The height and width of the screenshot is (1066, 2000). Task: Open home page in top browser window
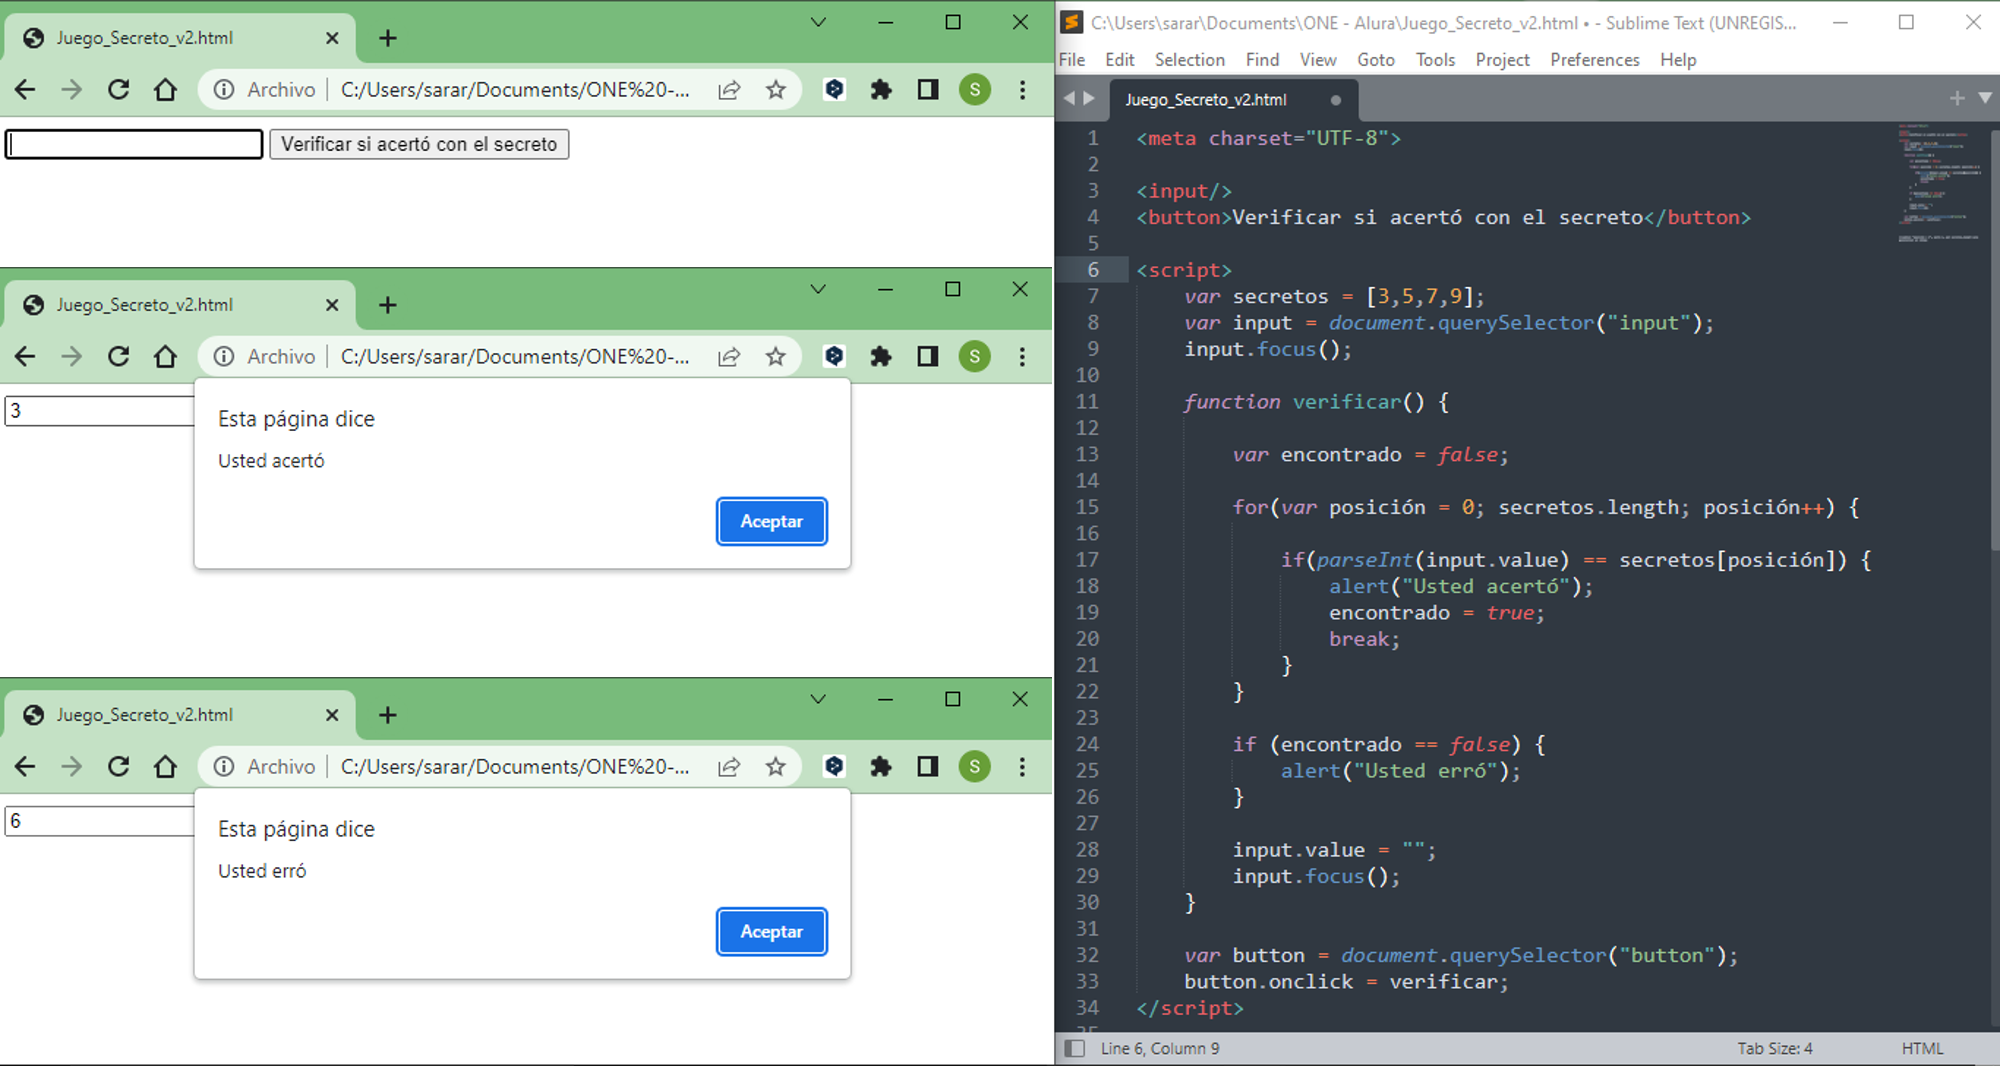tap(165, 90)
